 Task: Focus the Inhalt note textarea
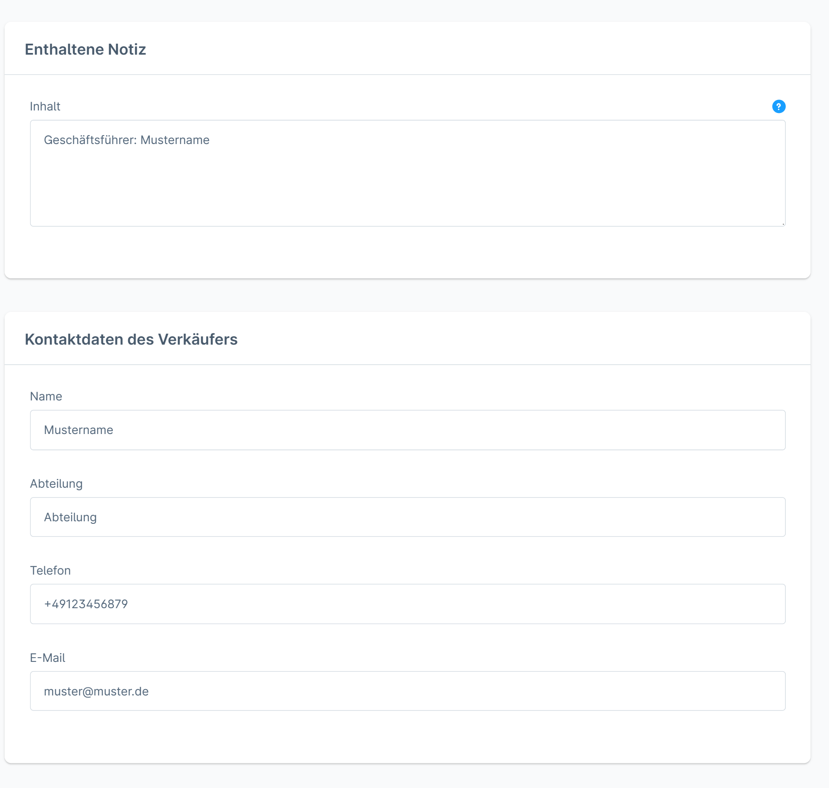[408, 173]
